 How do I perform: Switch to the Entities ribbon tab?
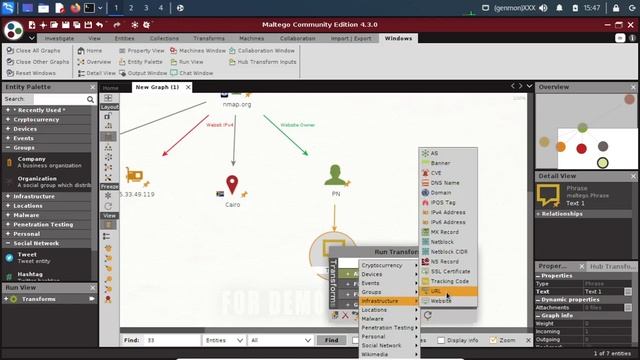click(x=124, y=38)
